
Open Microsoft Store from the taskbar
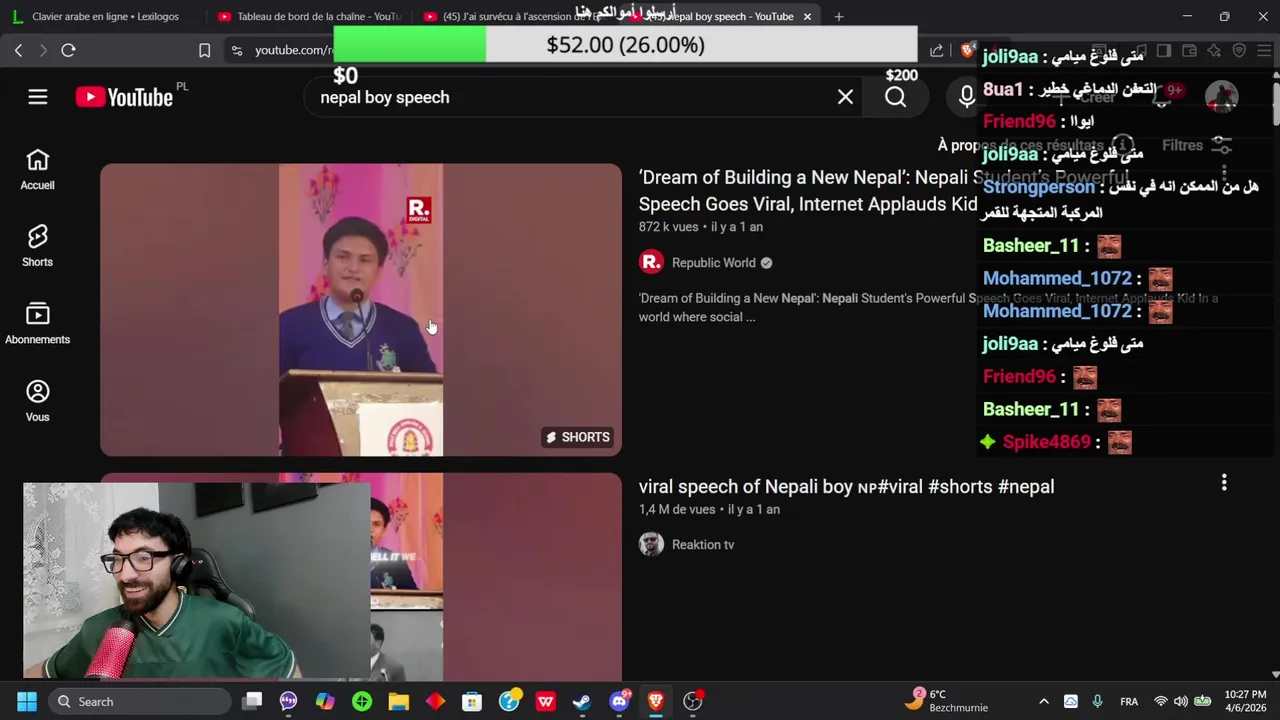472,701
